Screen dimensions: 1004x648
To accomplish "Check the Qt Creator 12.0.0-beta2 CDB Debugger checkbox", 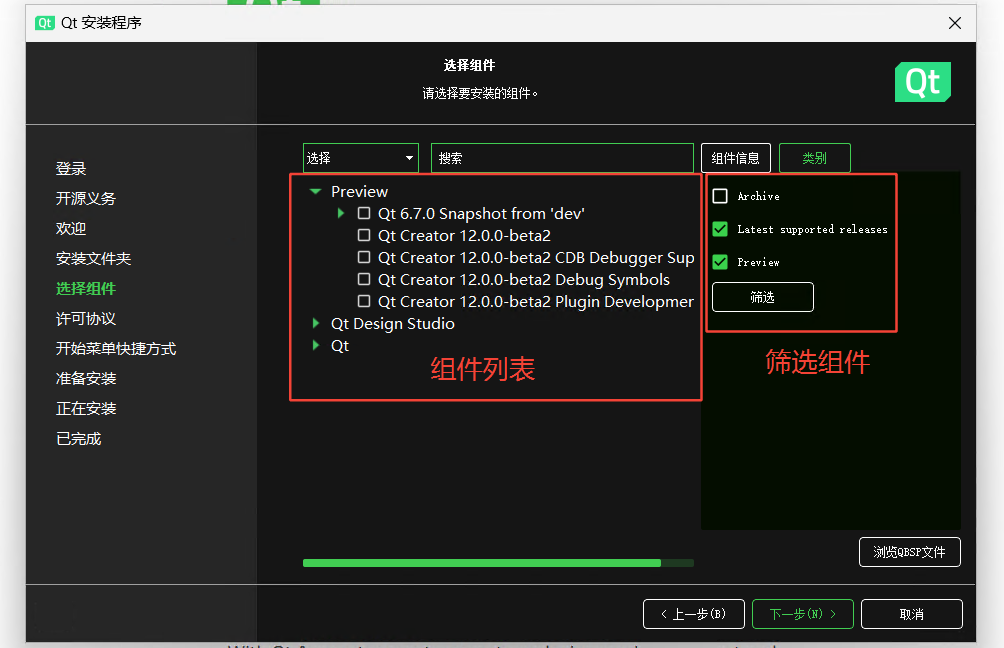I will (x=364, y=257).
